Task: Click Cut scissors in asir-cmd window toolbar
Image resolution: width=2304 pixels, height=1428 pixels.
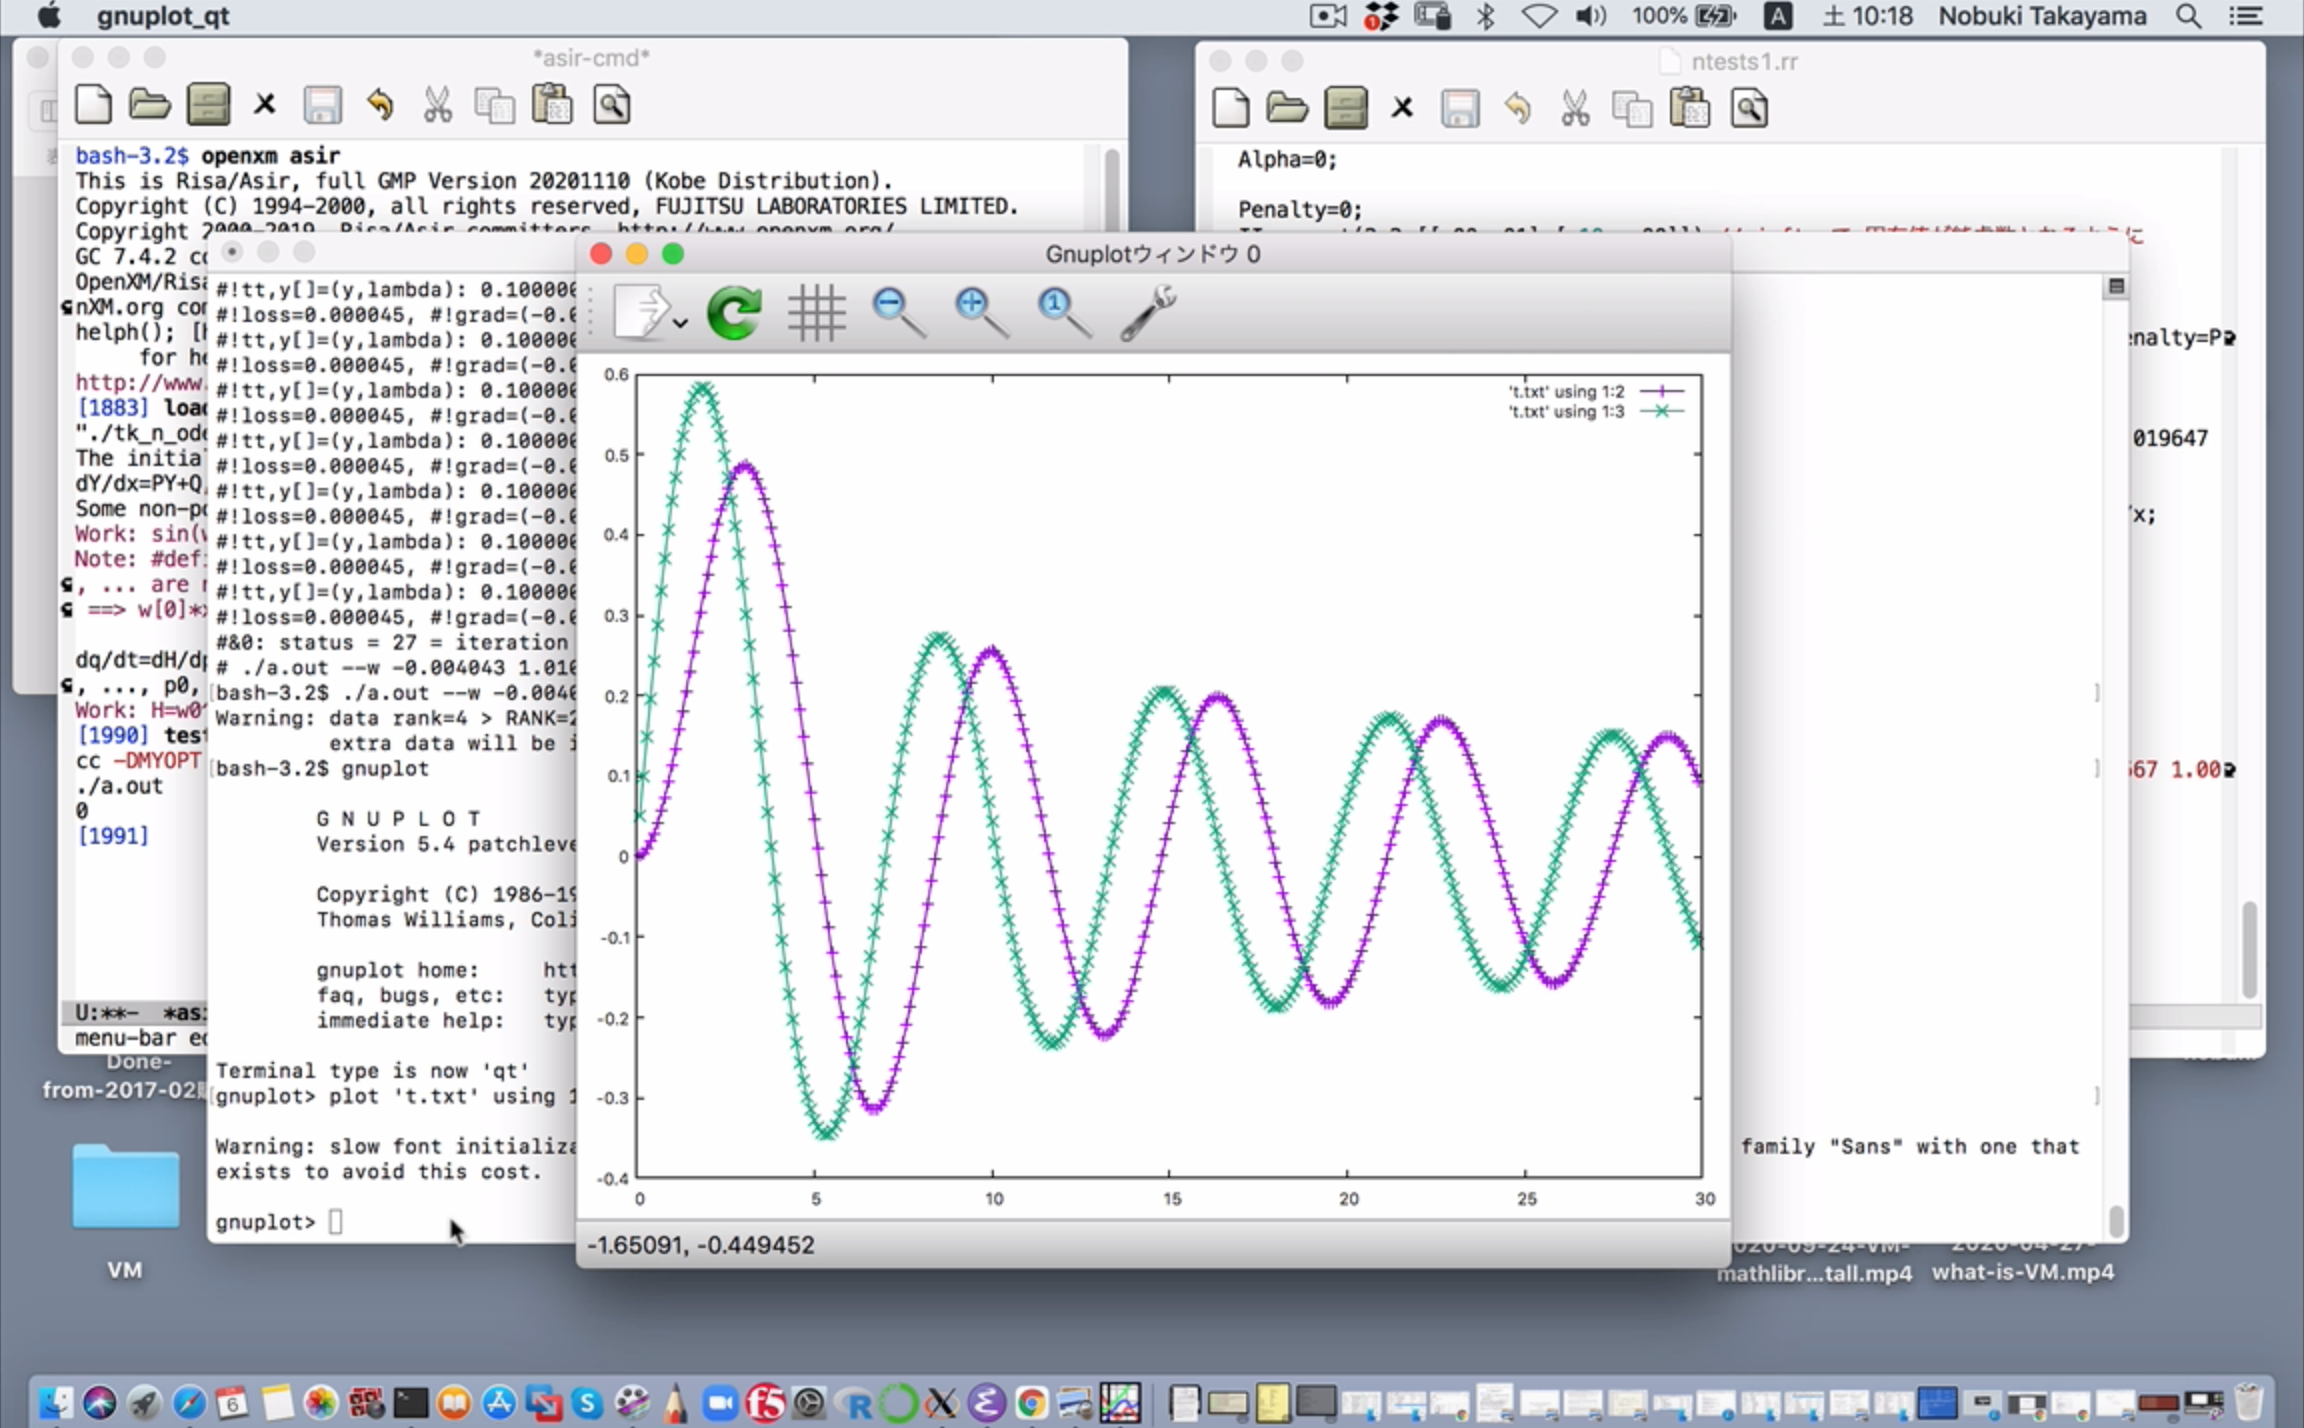Action: click(437, 105)
